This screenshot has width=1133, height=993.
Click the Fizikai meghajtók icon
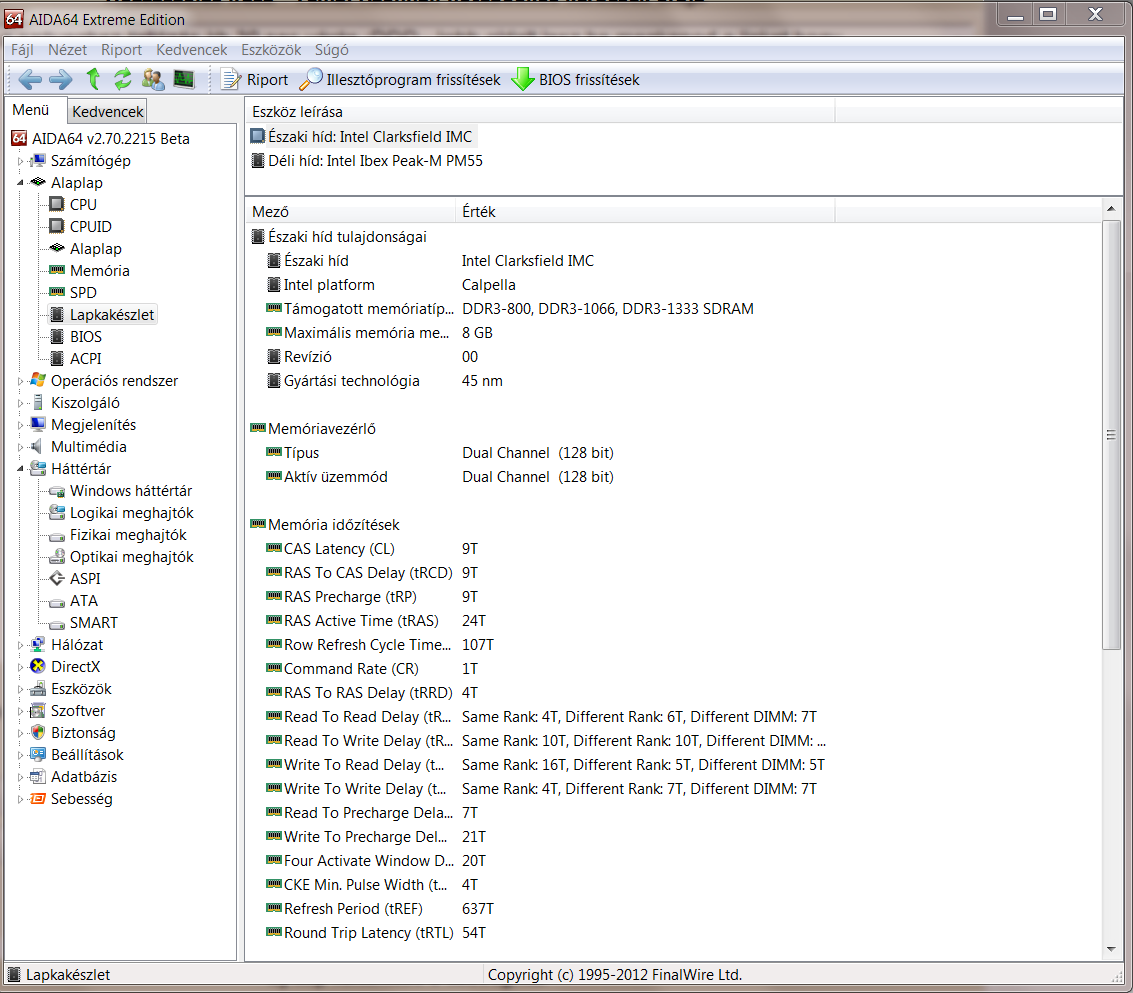[57, 536]
